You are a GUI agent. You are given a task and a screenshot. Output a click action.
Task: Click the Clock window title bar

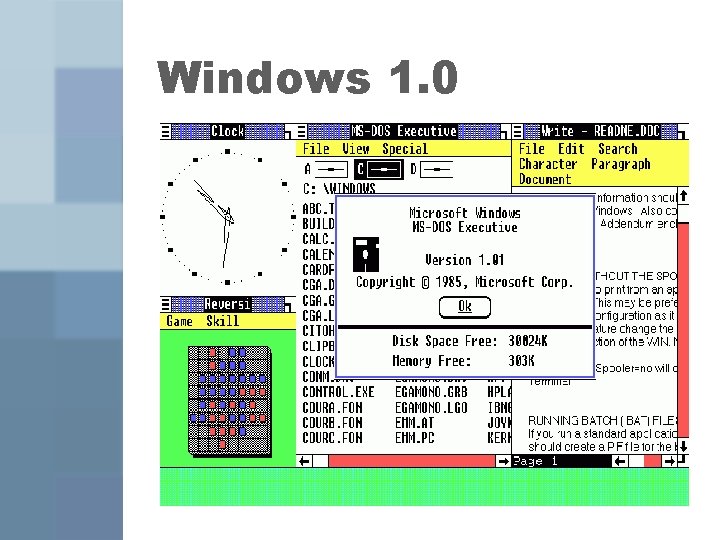pyautogui.click(x=227, y=132)
